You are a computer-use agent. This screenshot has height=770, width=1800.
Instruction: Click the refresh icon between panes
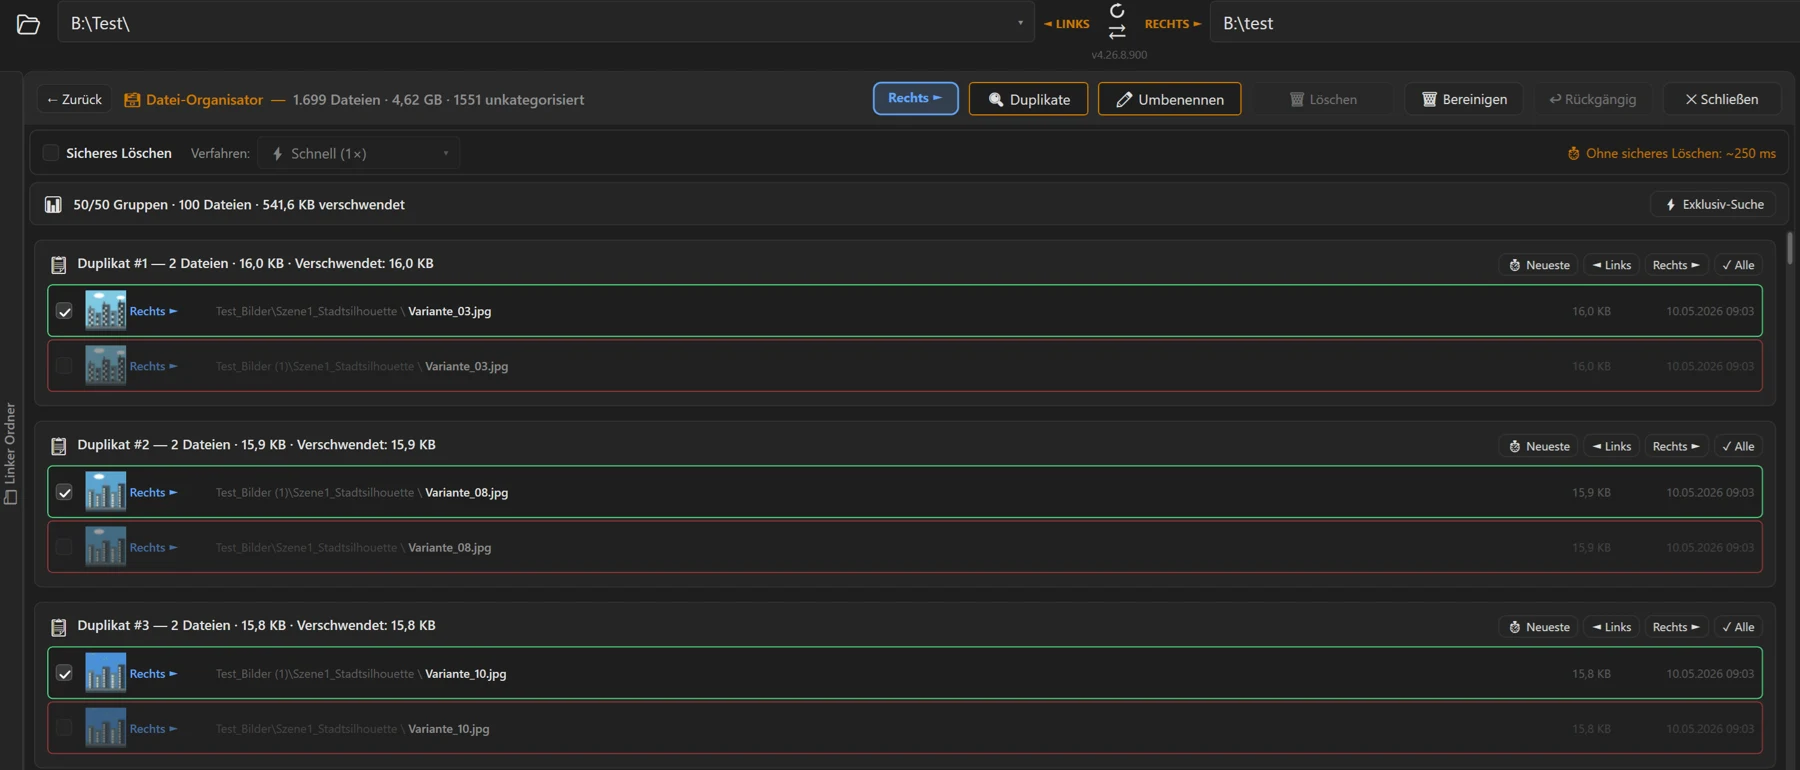[x=1117, y=11]
